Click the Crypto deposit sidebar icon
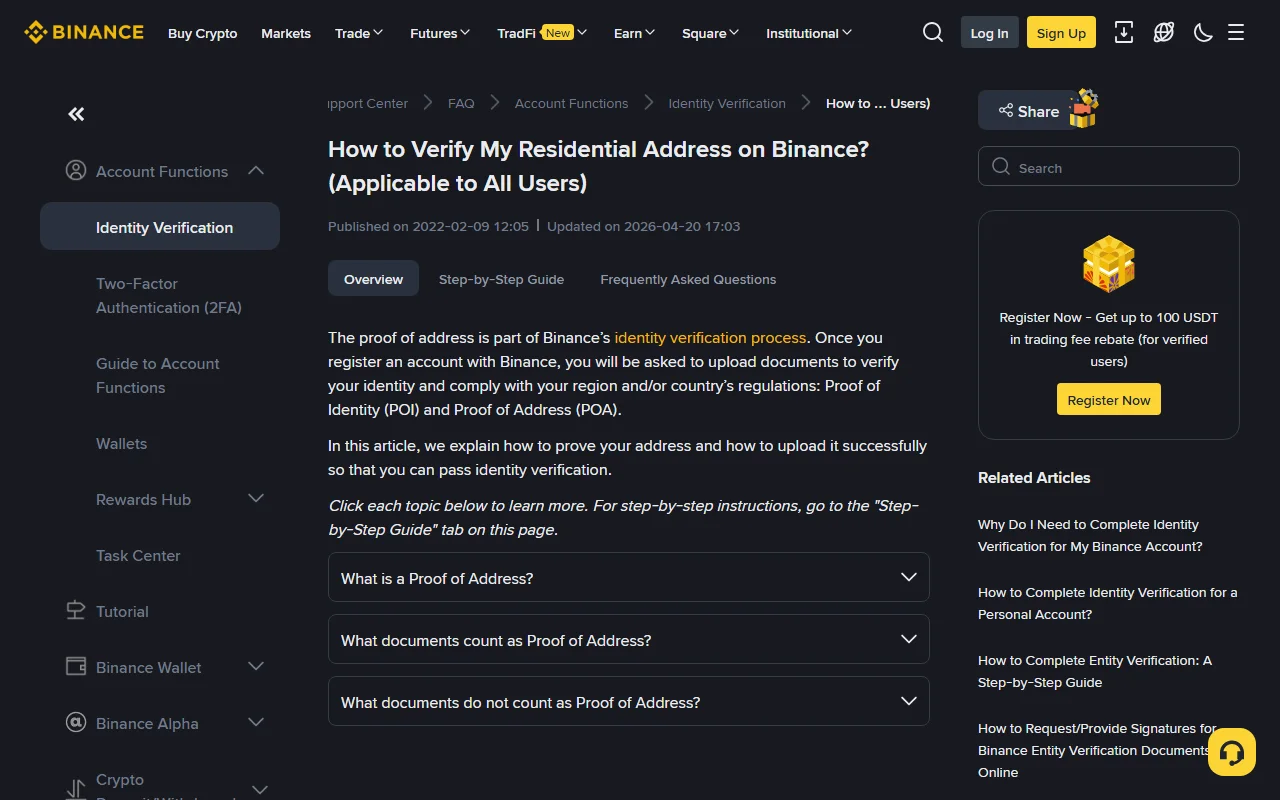This screenshot has height=800, width=1280. point(76,790)
